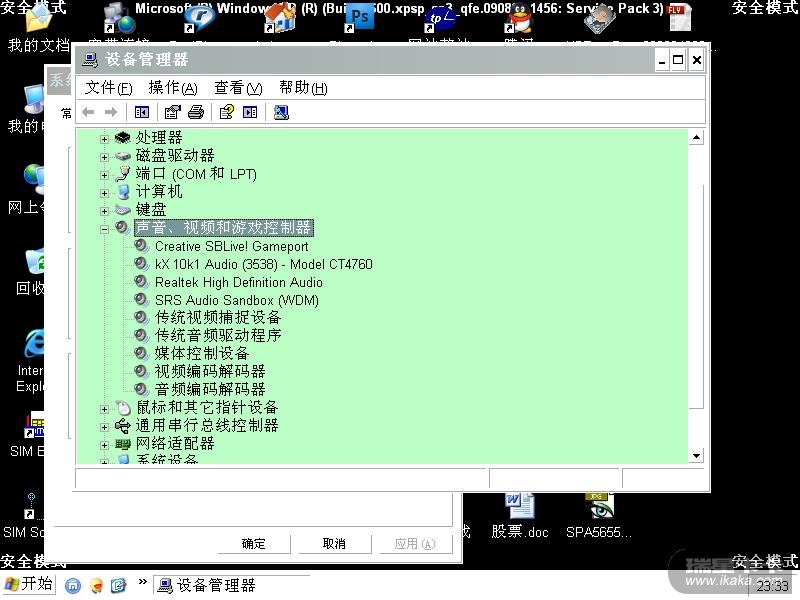Image resolution: width=800 pixels, height=600 pixels.
Task: Click the processor chip icon beside 处理器
Action: [x=122, y=137]
